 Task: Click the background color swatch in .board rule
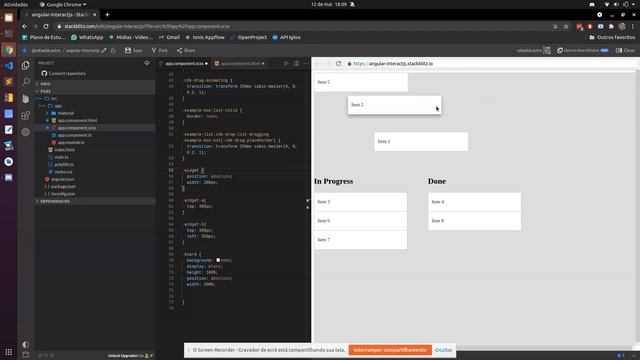pos(218,260)
